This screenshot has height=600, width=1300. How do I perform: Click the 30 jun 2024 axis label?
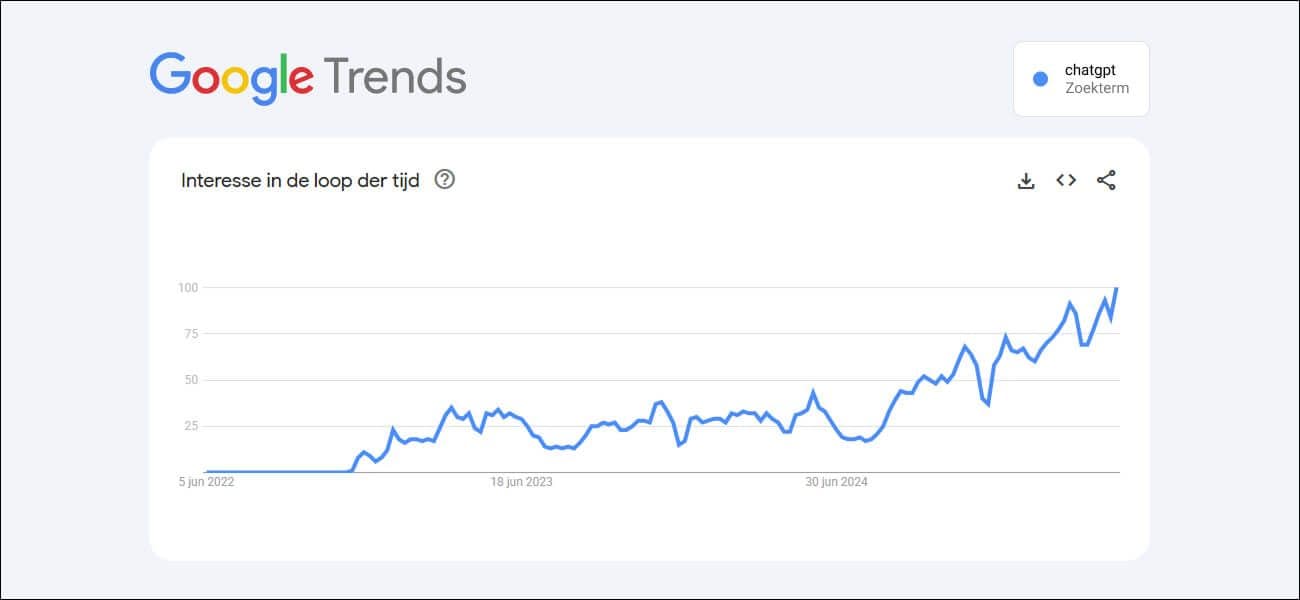[x=834, y=482]
